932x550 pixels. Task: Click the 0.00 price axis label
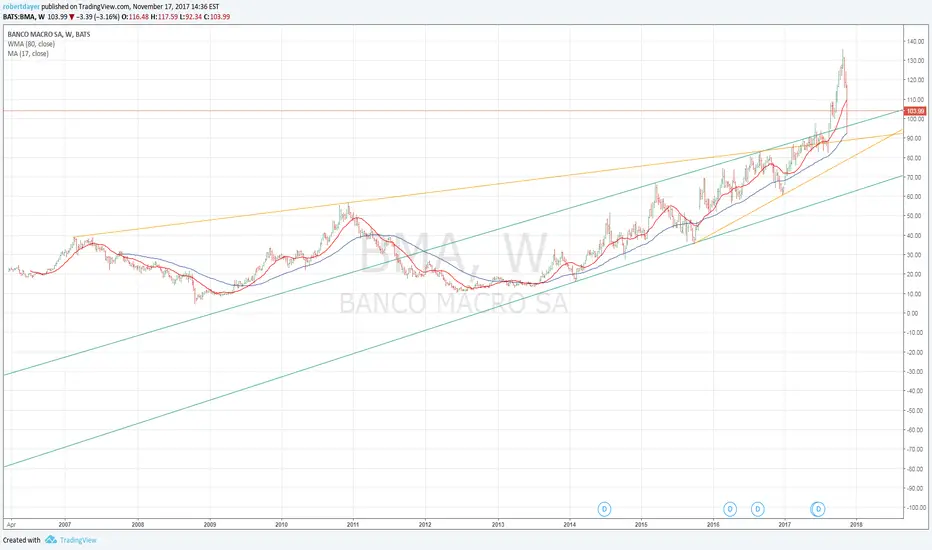tap(913, 313)
